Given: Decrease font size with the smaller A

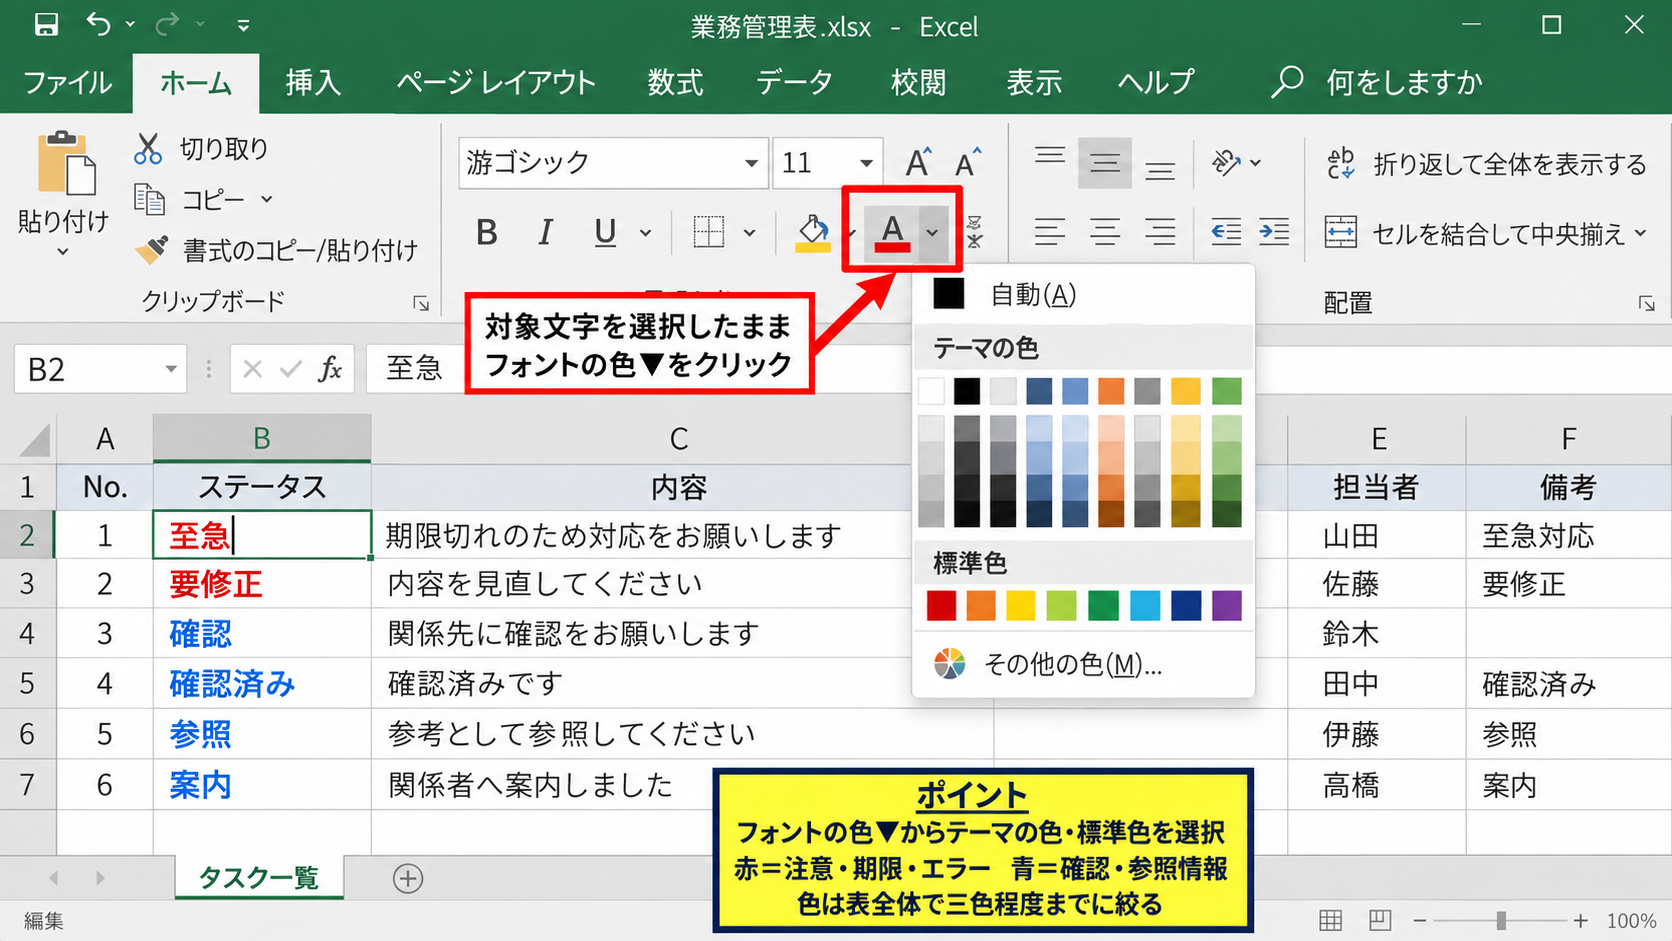Looking at the screenshot, I should 967,162.
